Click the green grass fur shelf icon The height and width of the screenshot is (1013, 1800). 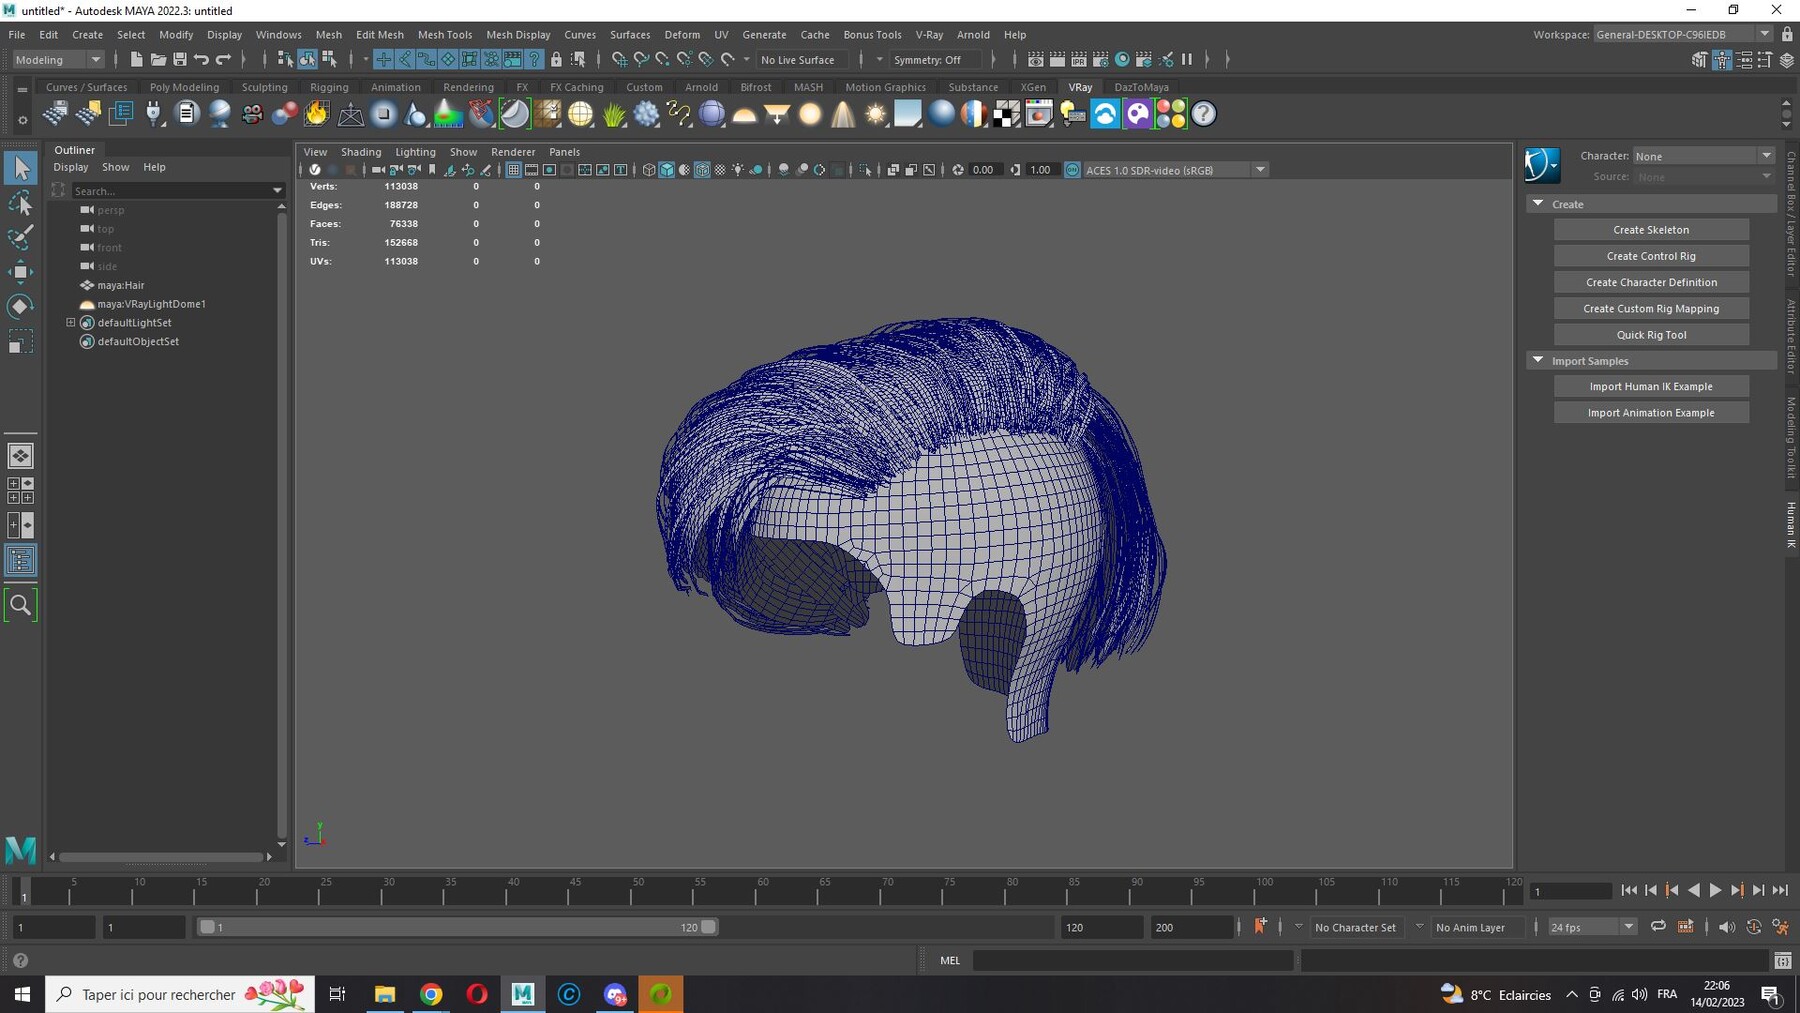(614, 114)
